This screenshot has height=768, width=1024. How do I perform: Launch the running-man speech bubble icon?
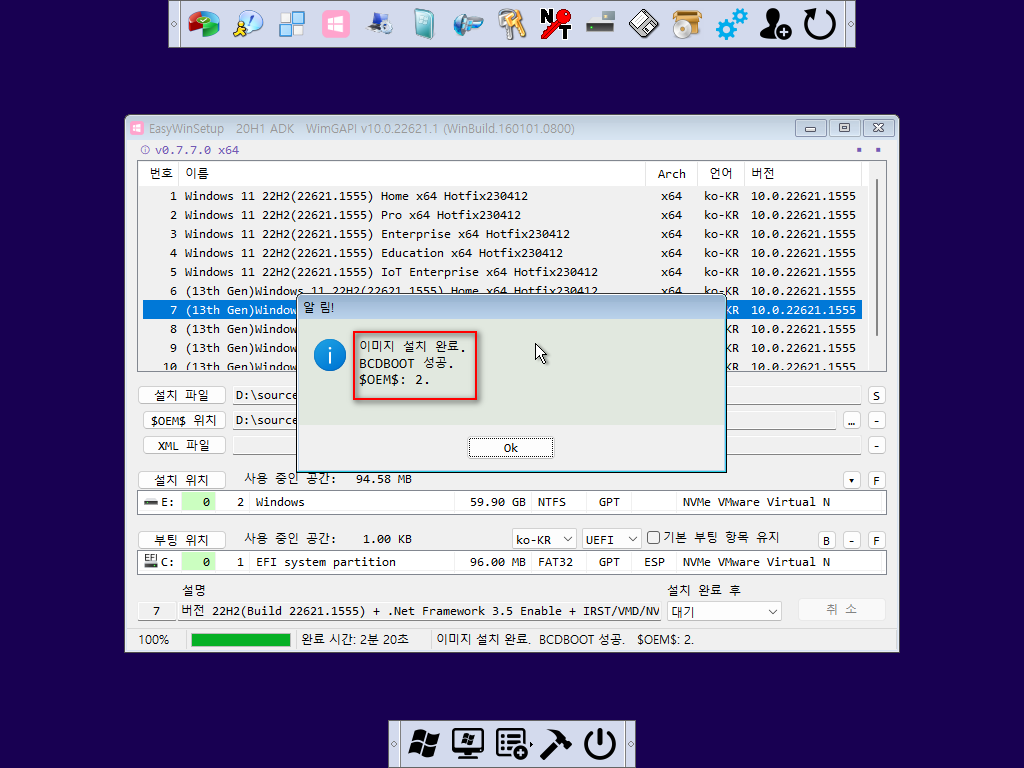point(248,24)
